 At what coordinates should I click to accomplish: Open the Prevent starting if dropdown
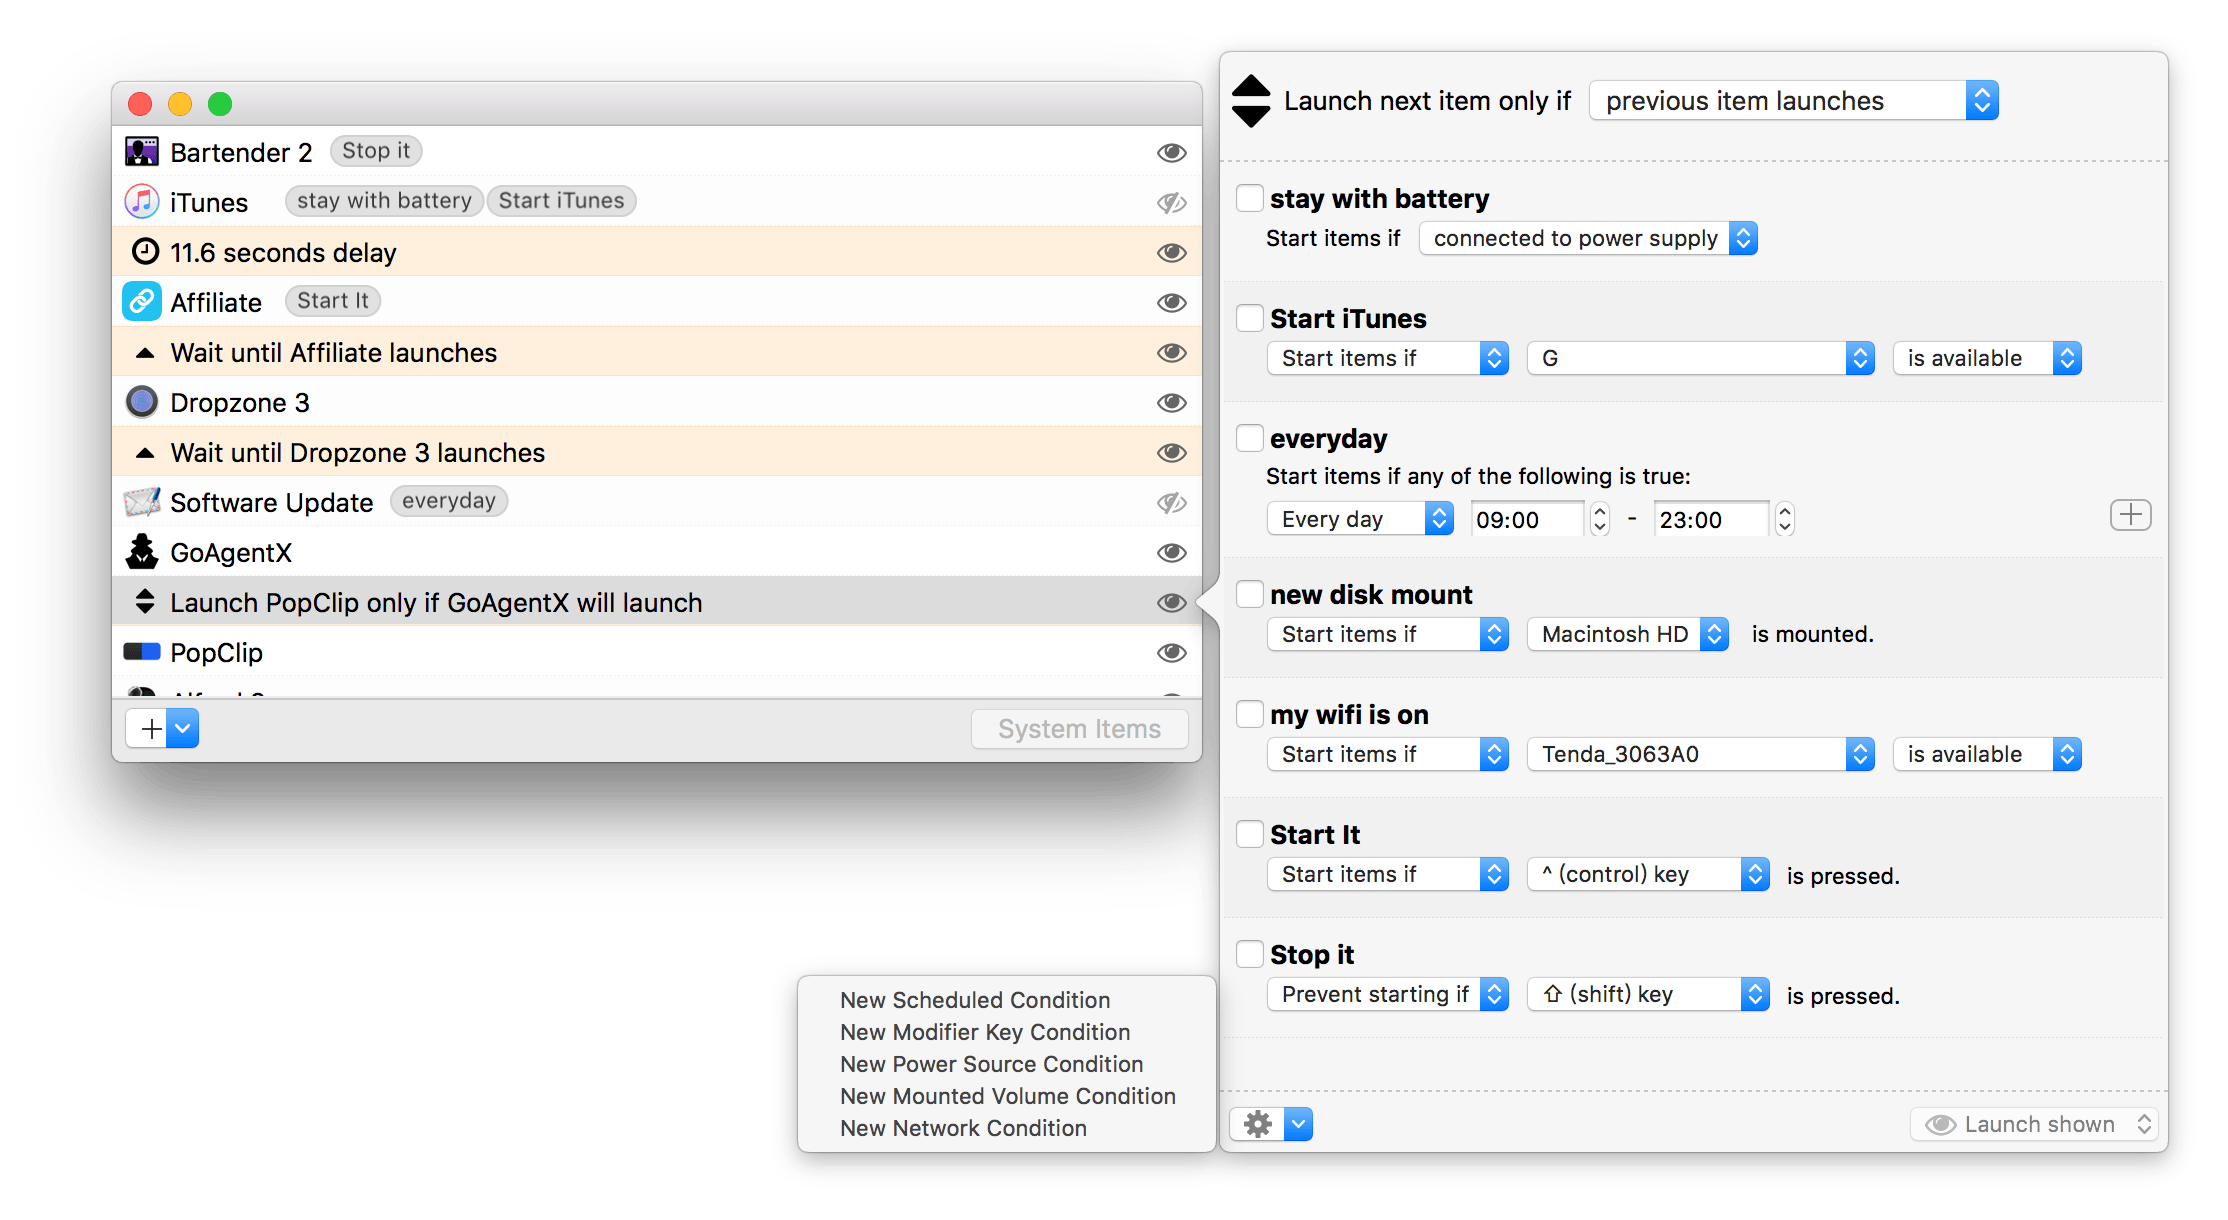point(1388,994)
